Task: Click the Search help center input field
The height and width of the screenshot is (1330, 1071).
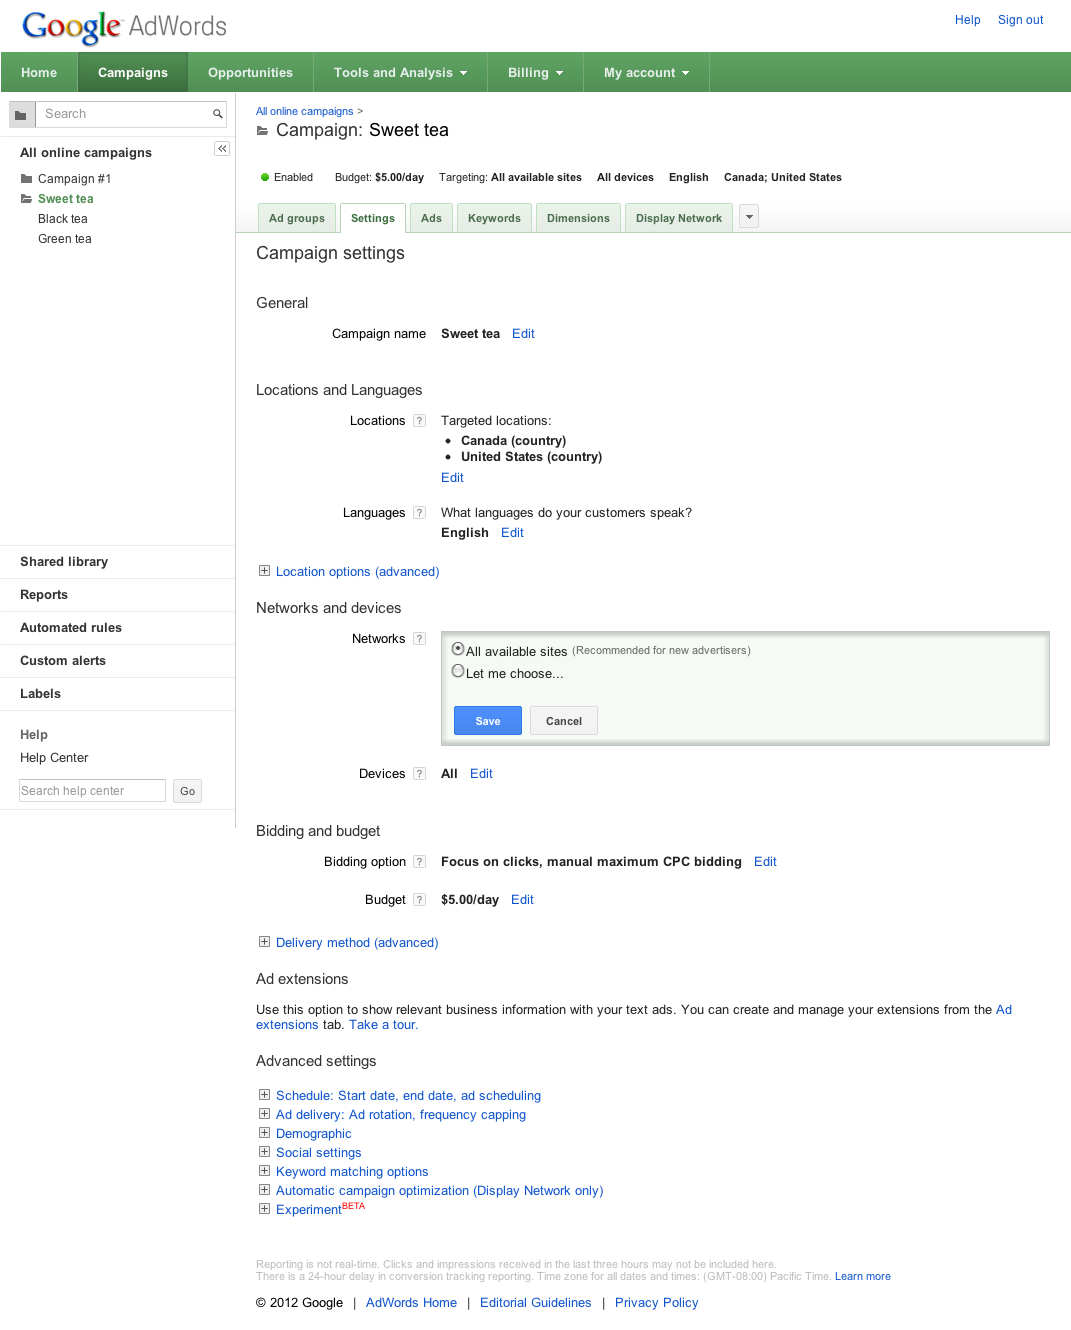Action: (x=92, y=791)
